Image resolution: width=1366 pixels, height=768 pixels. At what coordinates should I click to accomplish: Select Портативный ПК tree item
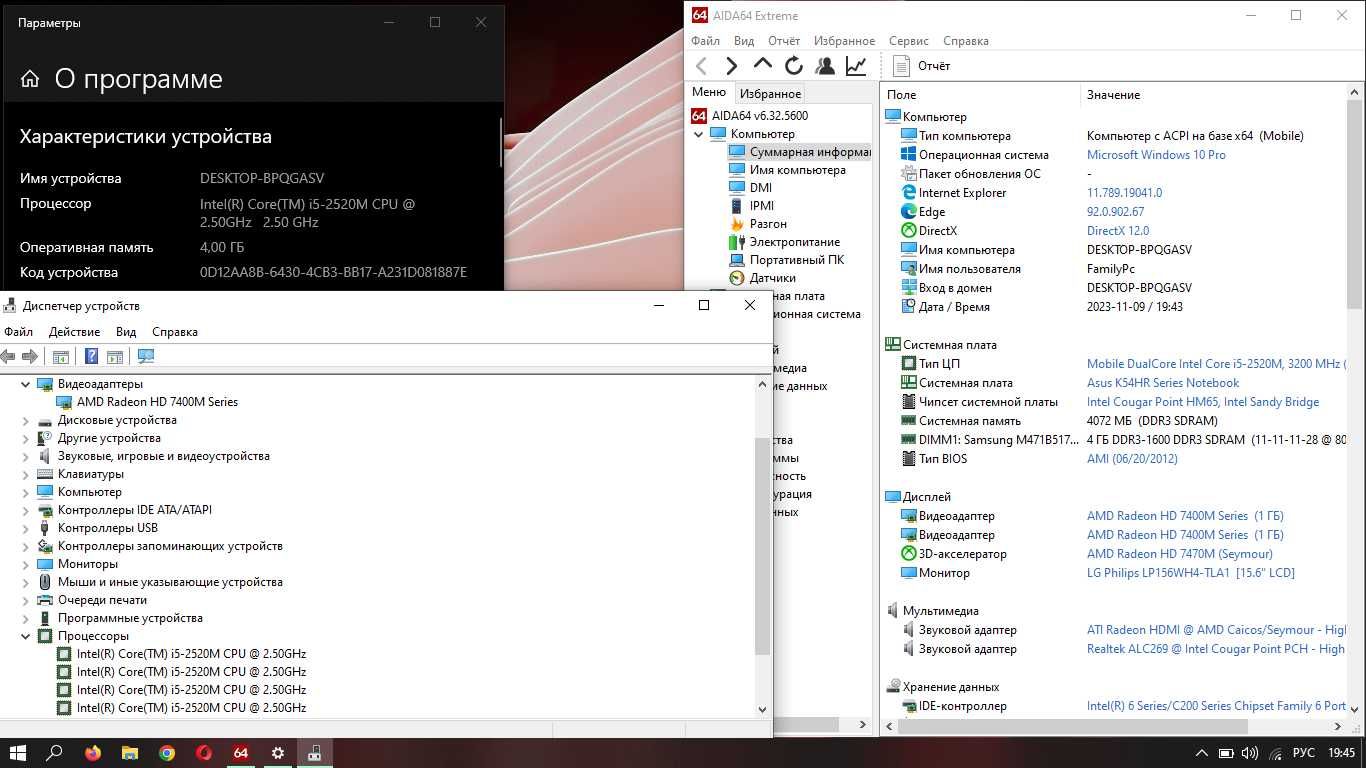[786, 260]
